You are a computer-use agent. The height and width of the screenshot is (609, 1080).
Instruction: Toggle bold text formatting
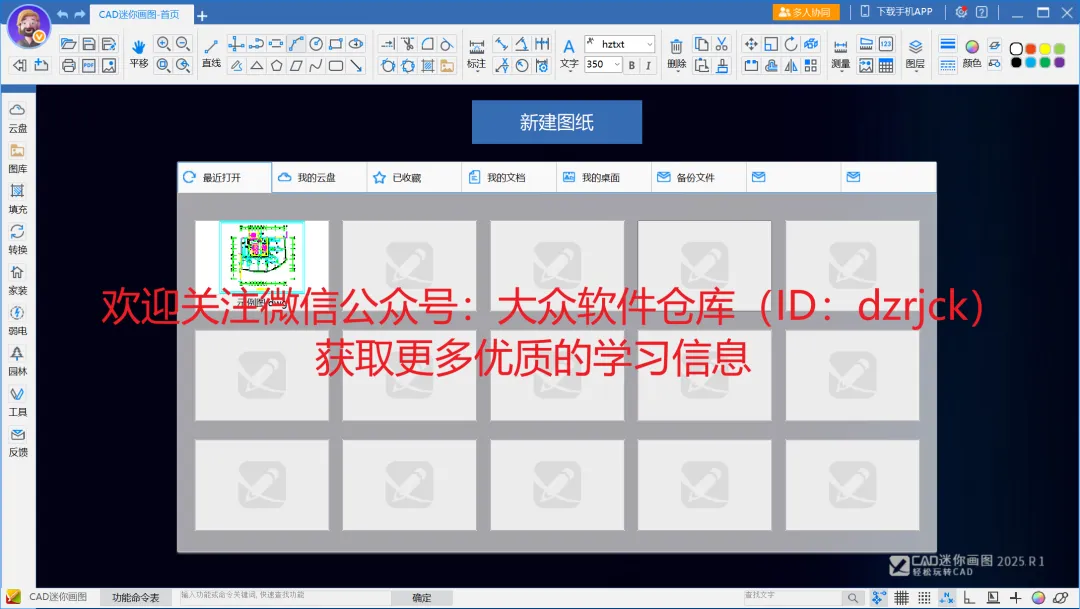click(631, 65)
